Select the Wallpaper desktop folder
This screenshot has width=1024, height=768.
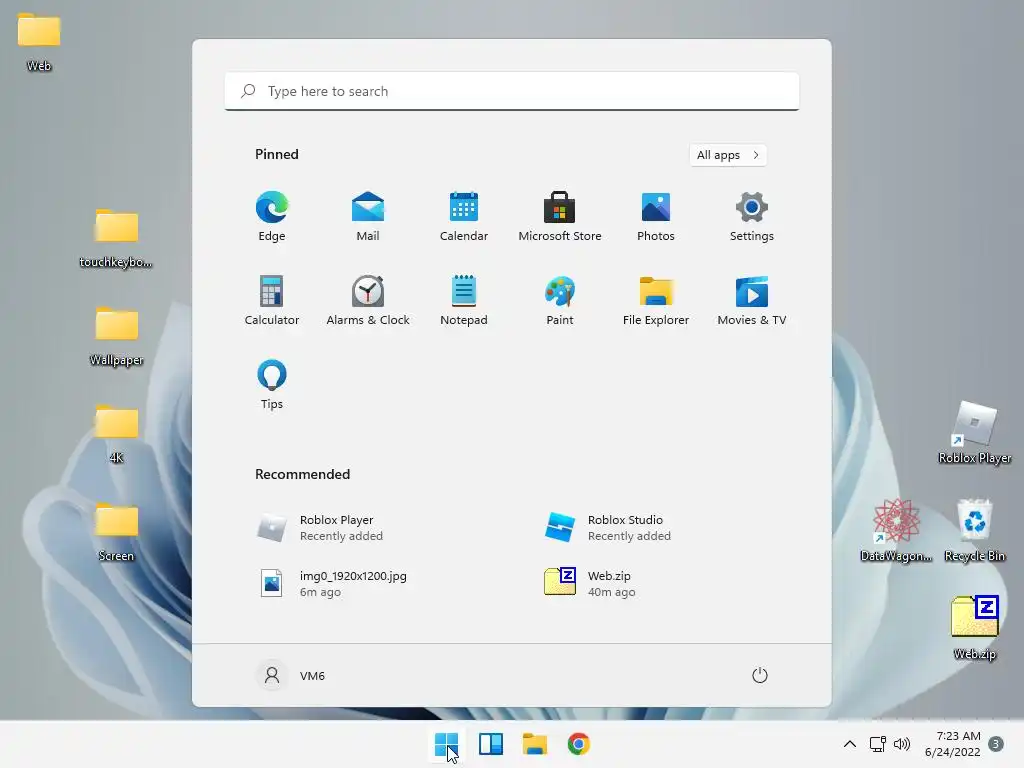[116, 336]
